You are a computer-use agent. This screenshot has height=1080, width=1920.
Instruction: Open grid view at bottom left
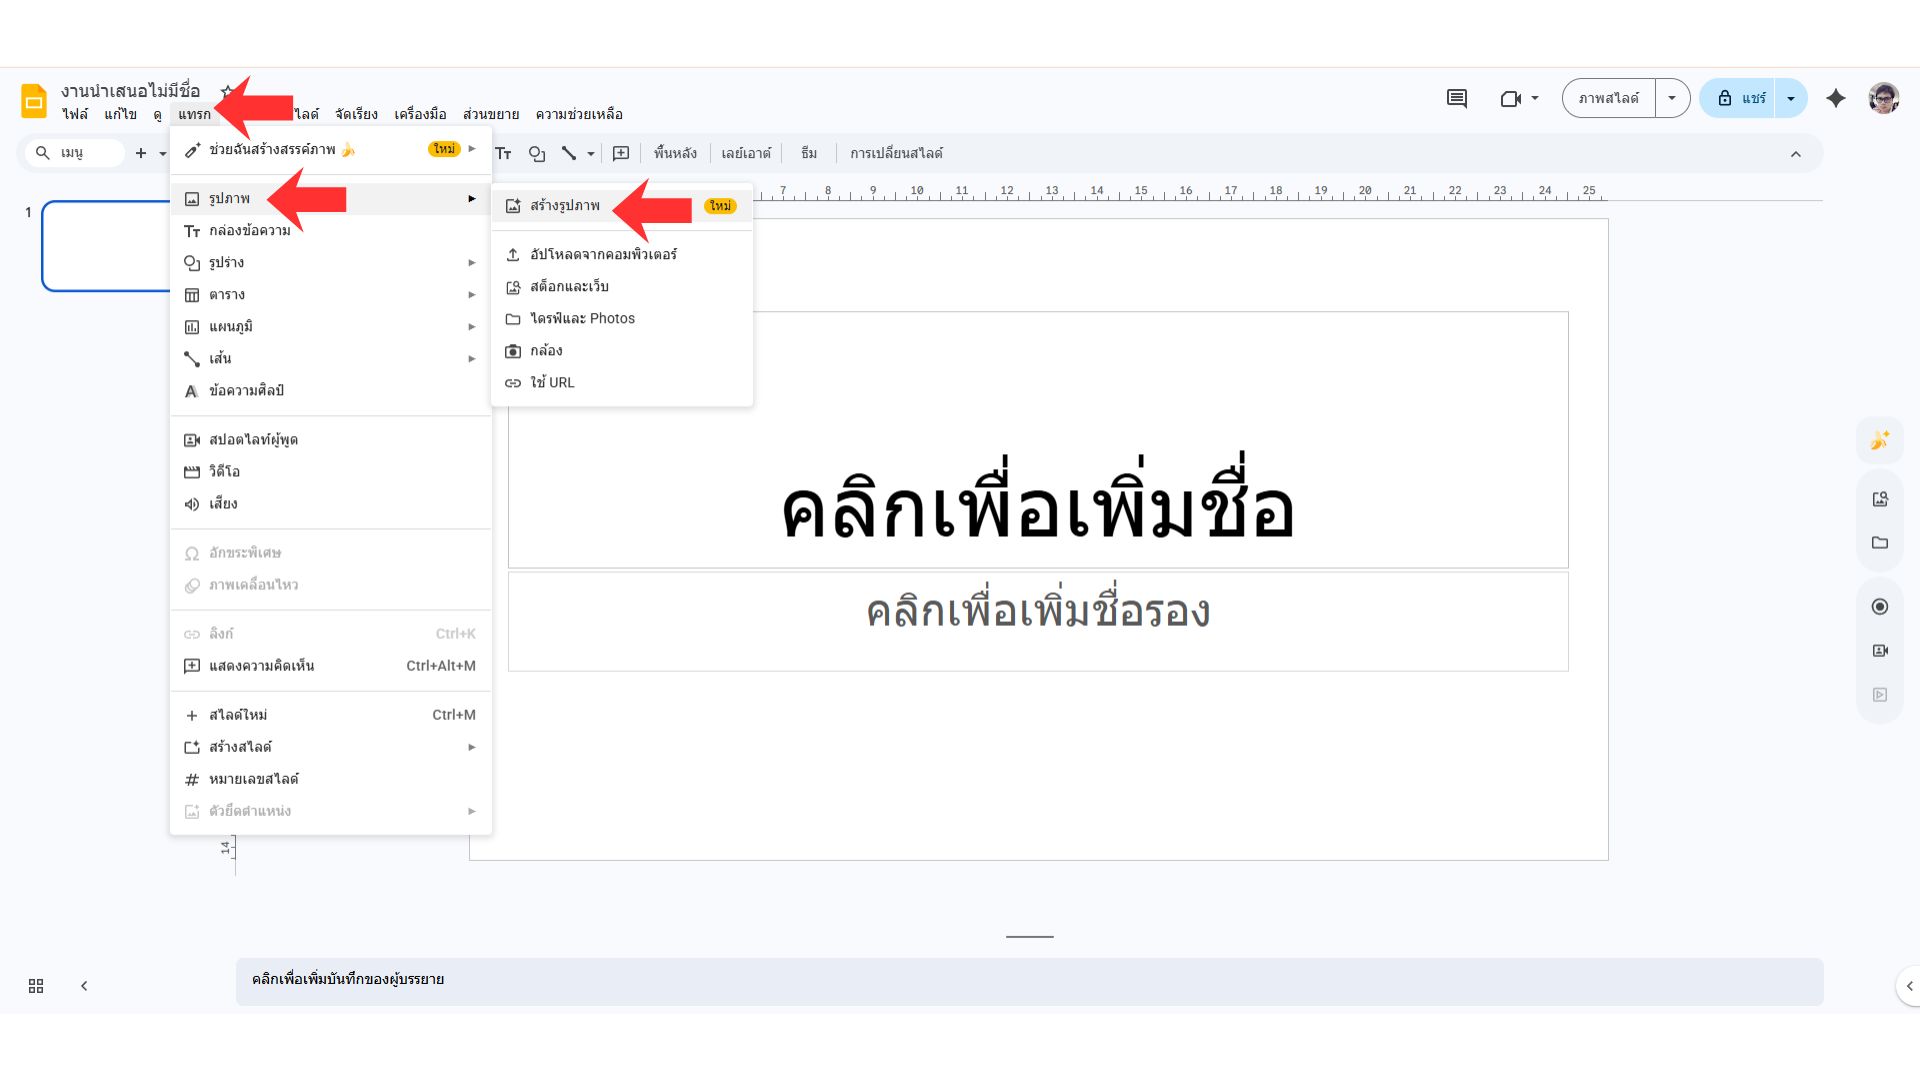coord(36,986)
